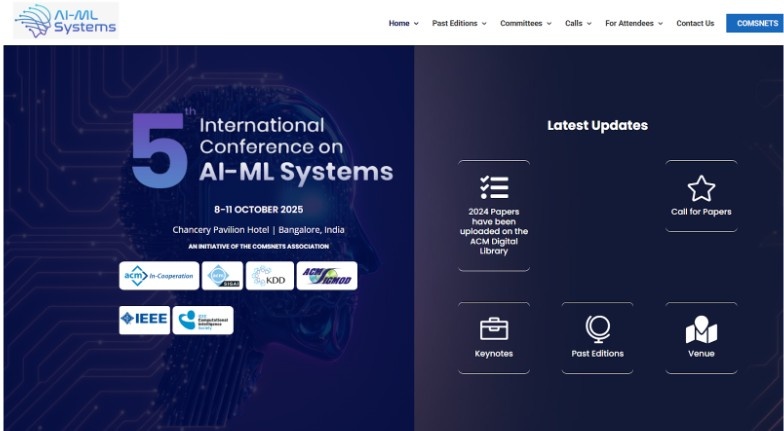784x431 pixels.
Task: Expand the Past Editions nav chevron
Action: click(x=484, y=24)
